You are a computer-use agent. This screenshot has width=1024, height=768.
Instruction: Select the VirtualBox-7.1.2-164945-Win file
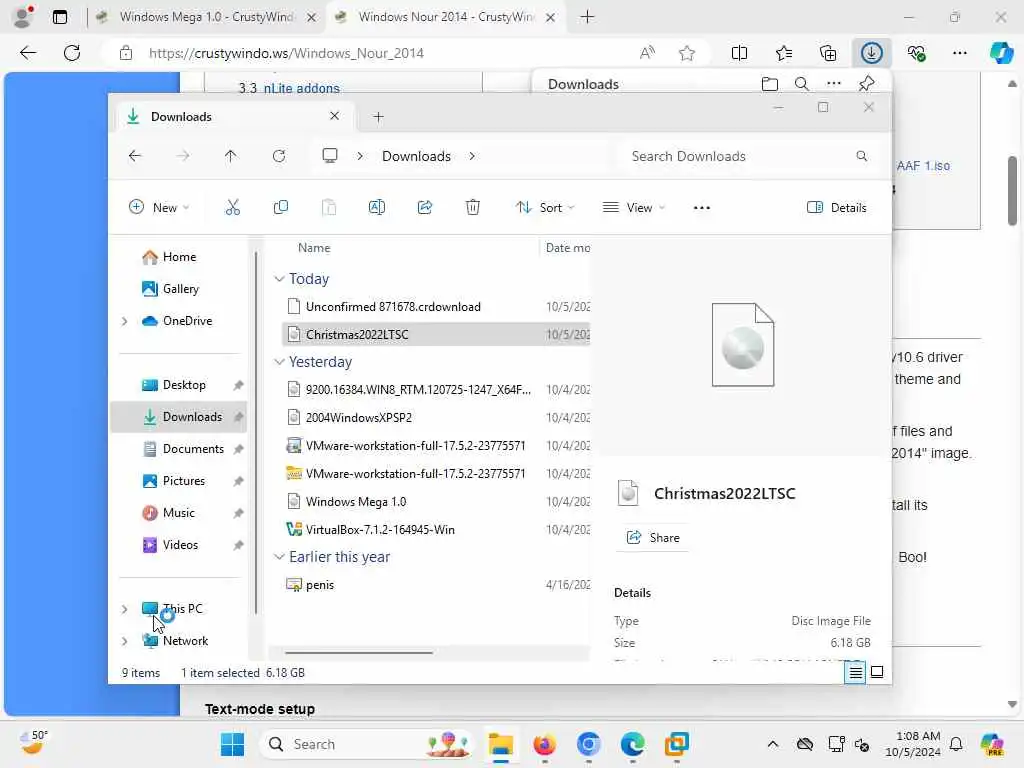(x=380, y=530)
